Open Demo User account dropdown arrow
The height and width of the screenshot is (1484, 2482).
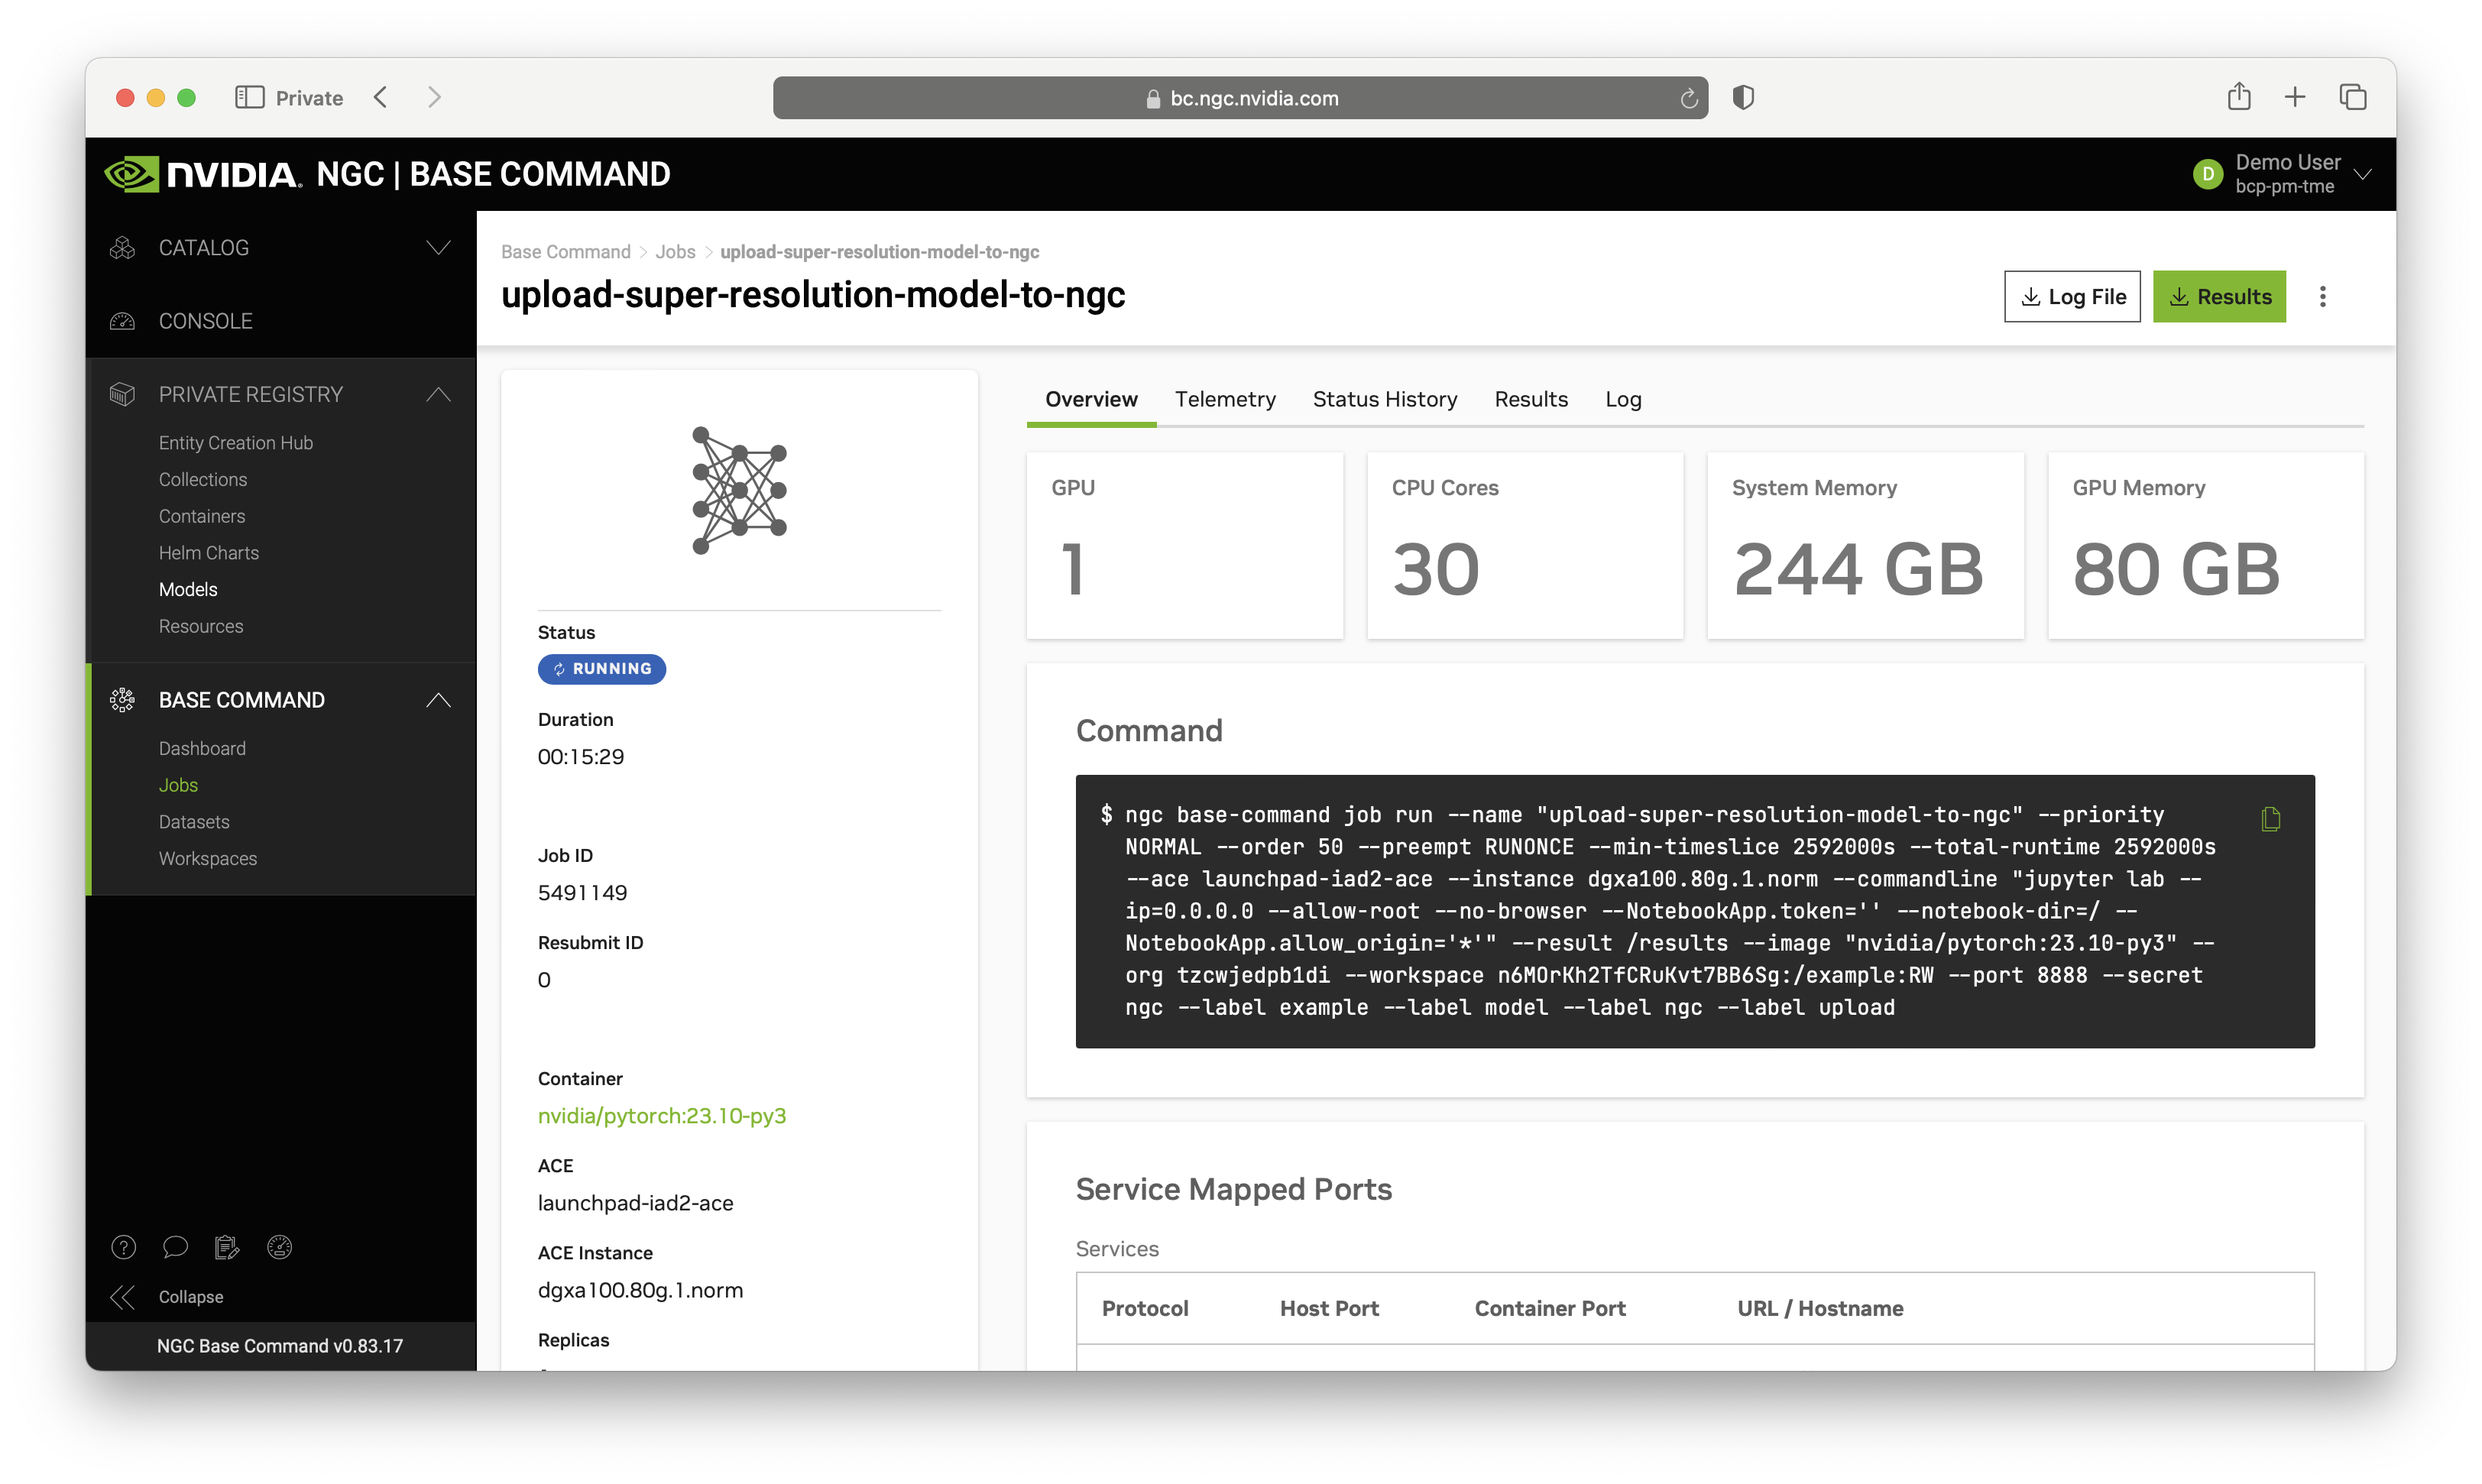pos(2362,174)
